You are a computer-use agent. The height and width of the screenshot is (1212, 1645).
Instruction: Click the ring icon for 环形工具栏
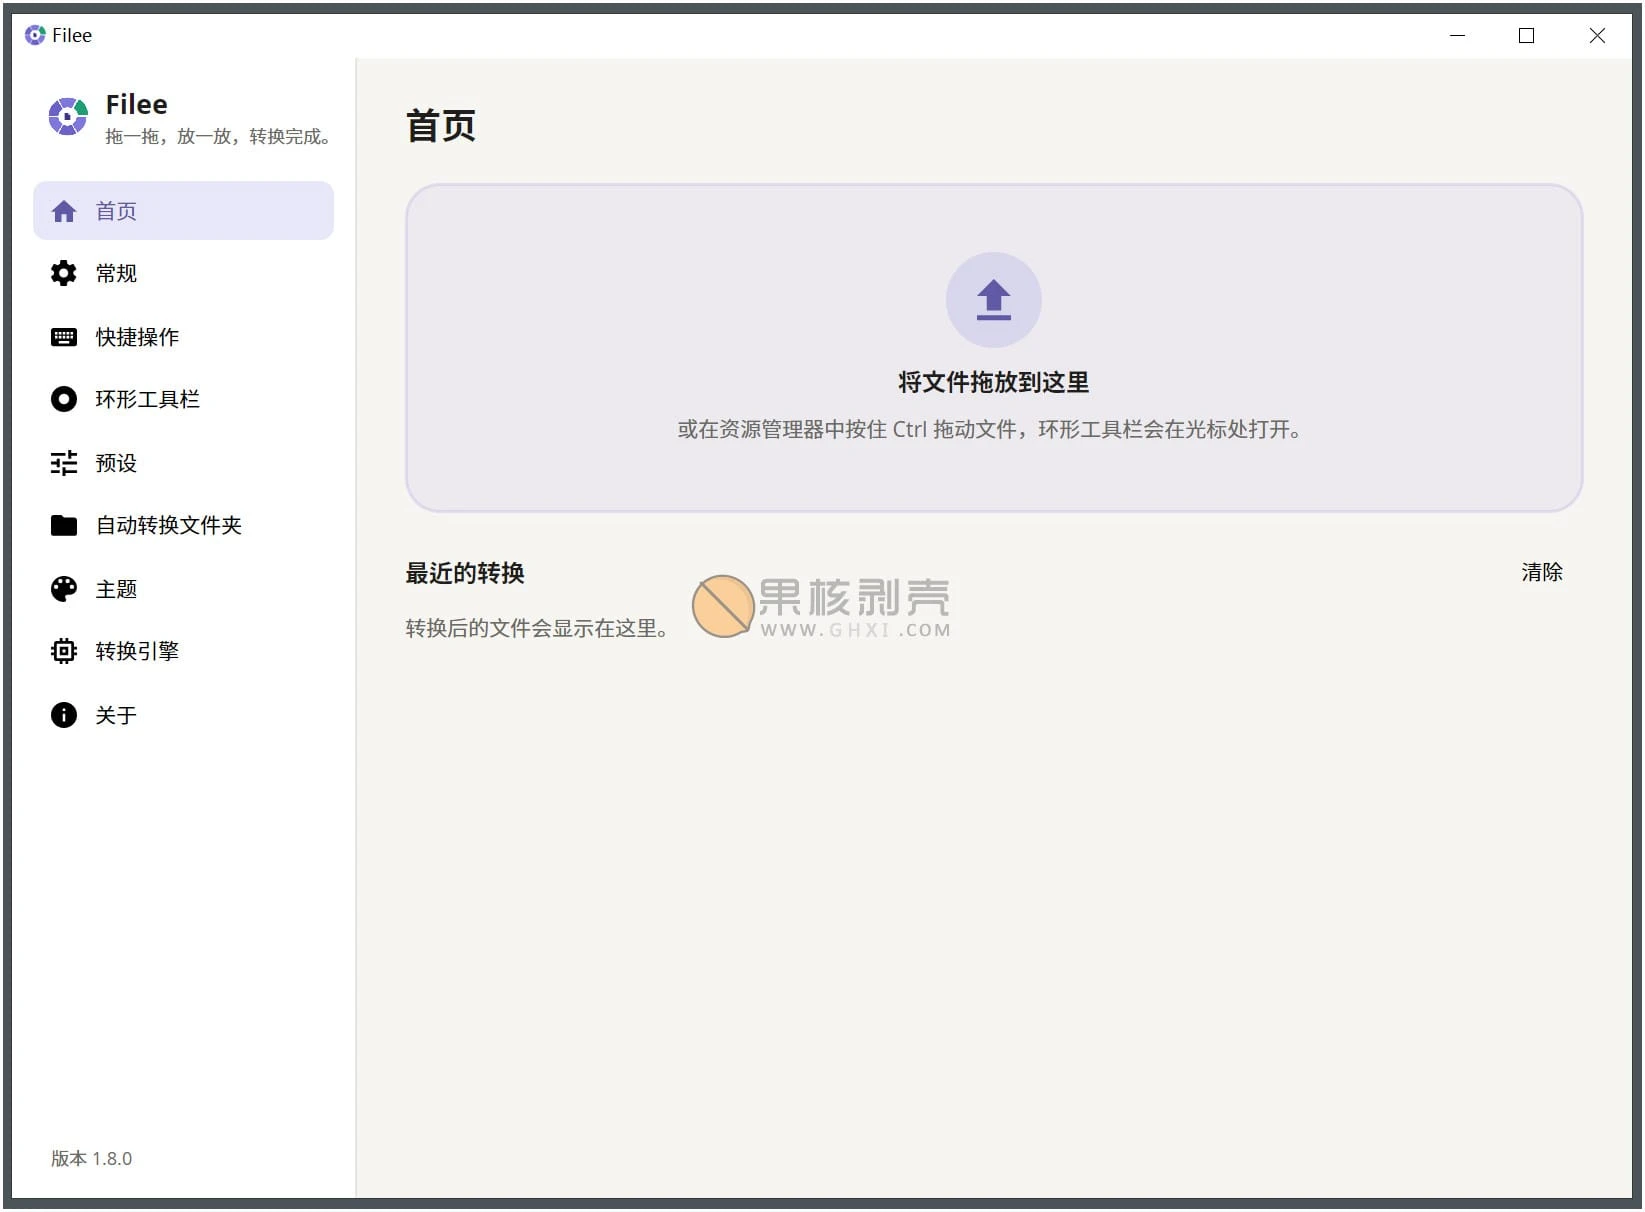coord(64,399)
